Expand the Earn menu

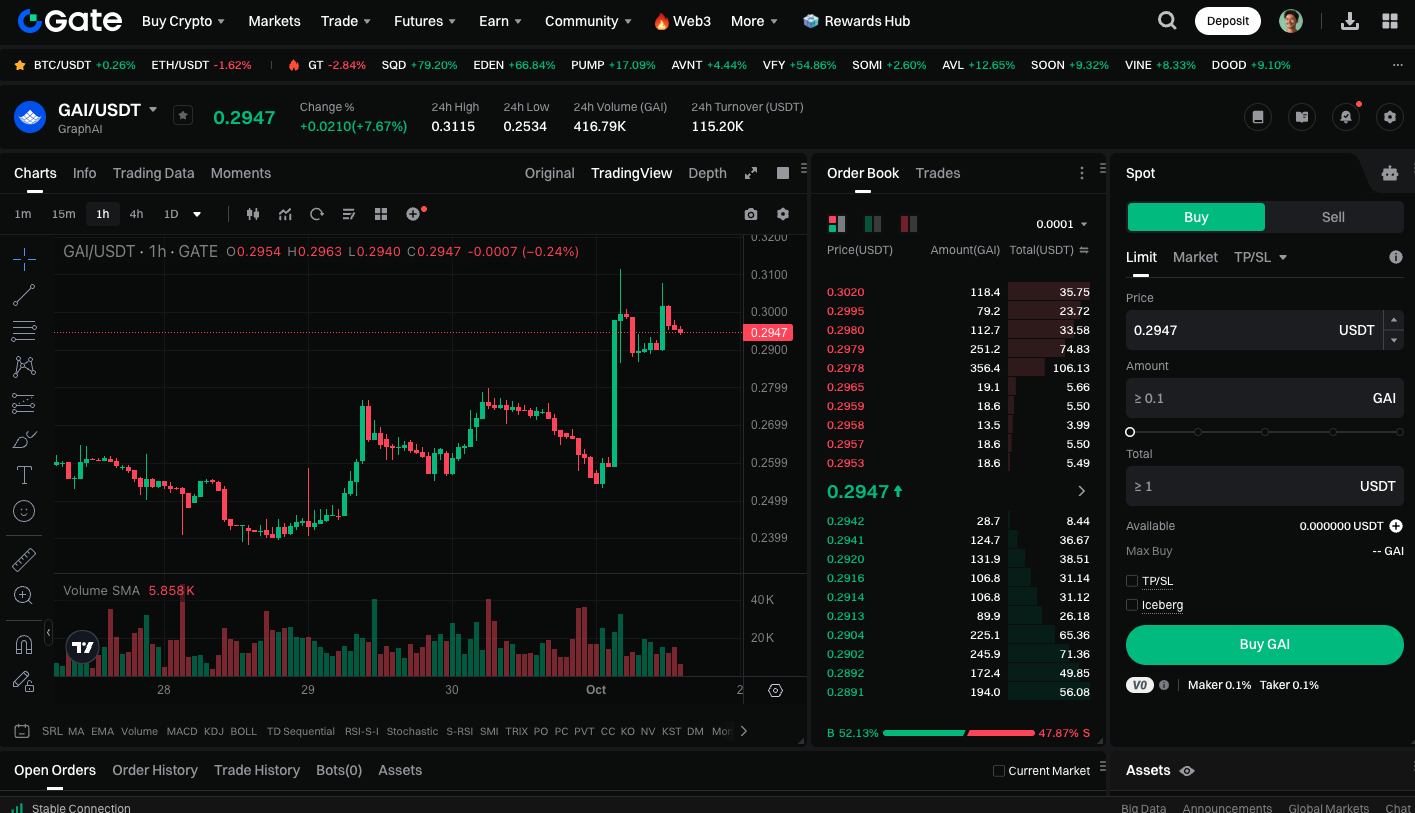coord(501,21)
